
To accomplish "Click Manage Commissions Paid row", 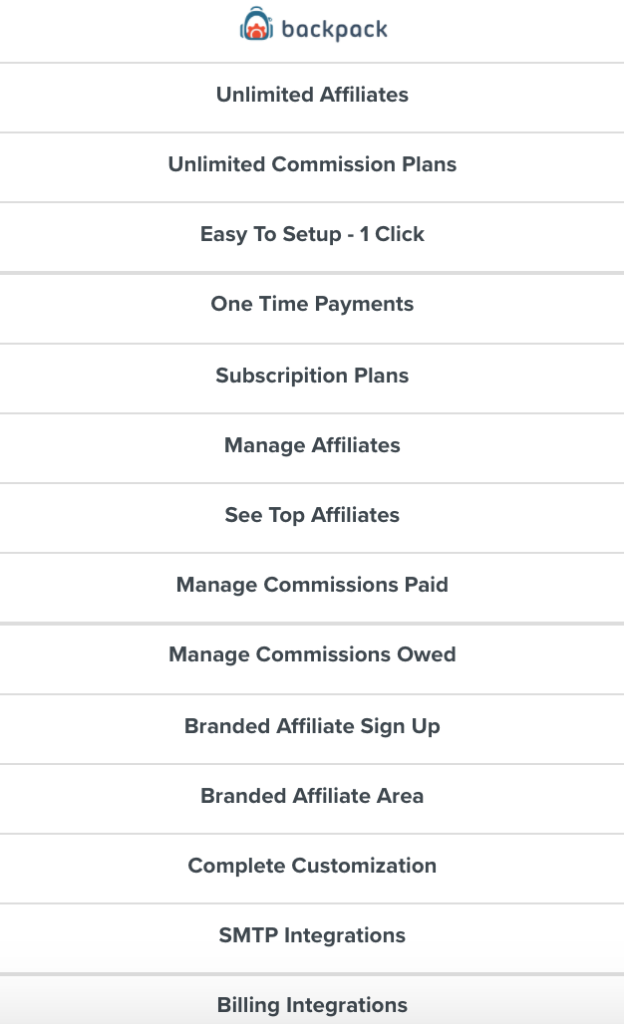I will (x=312, y=588).
